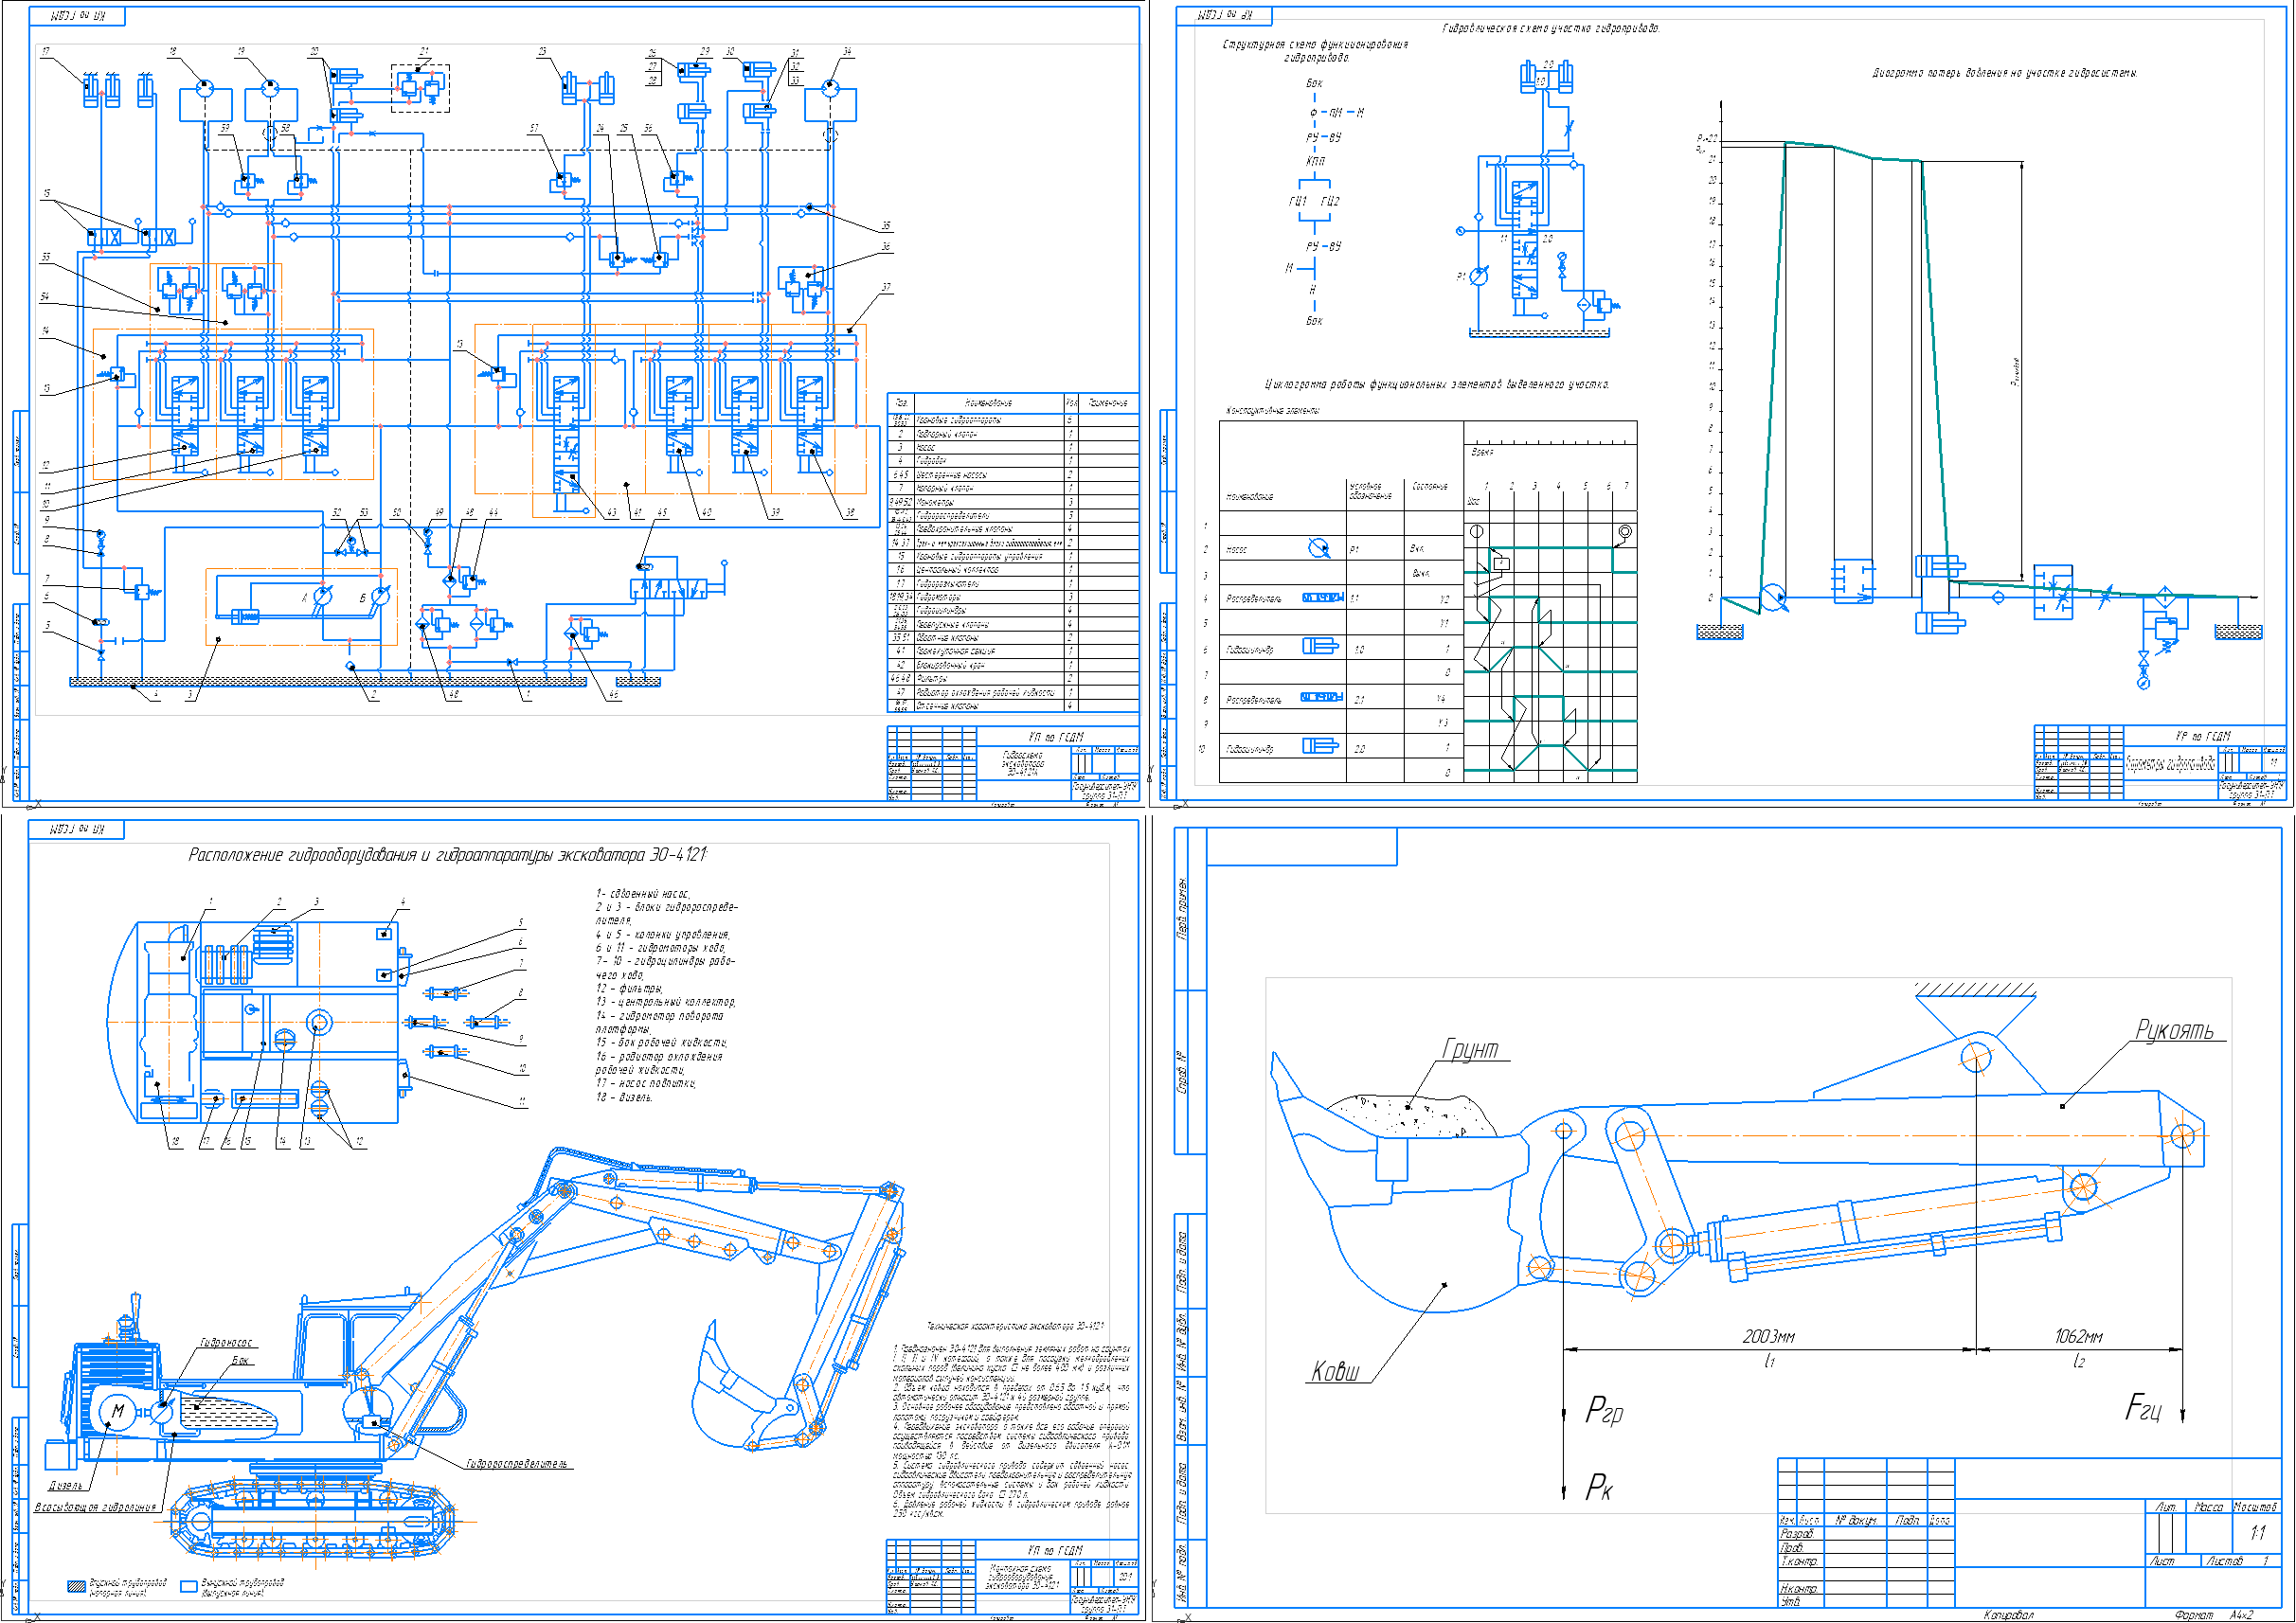
Task: Click legend line "12 - фильтры"
Action: 629,988
